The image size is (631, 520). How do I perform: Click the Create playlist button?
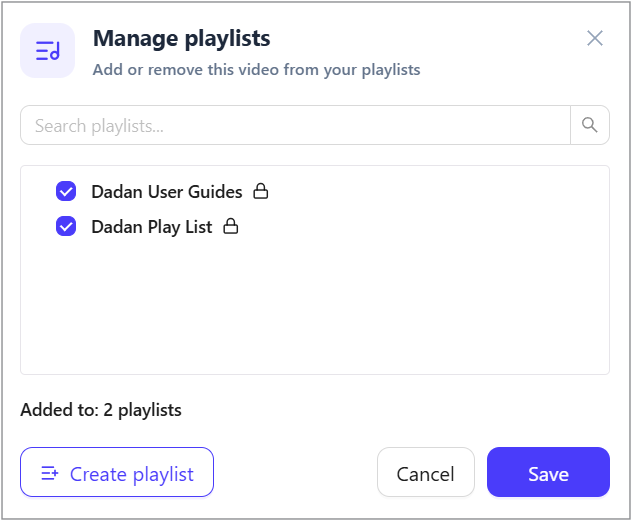117,472
